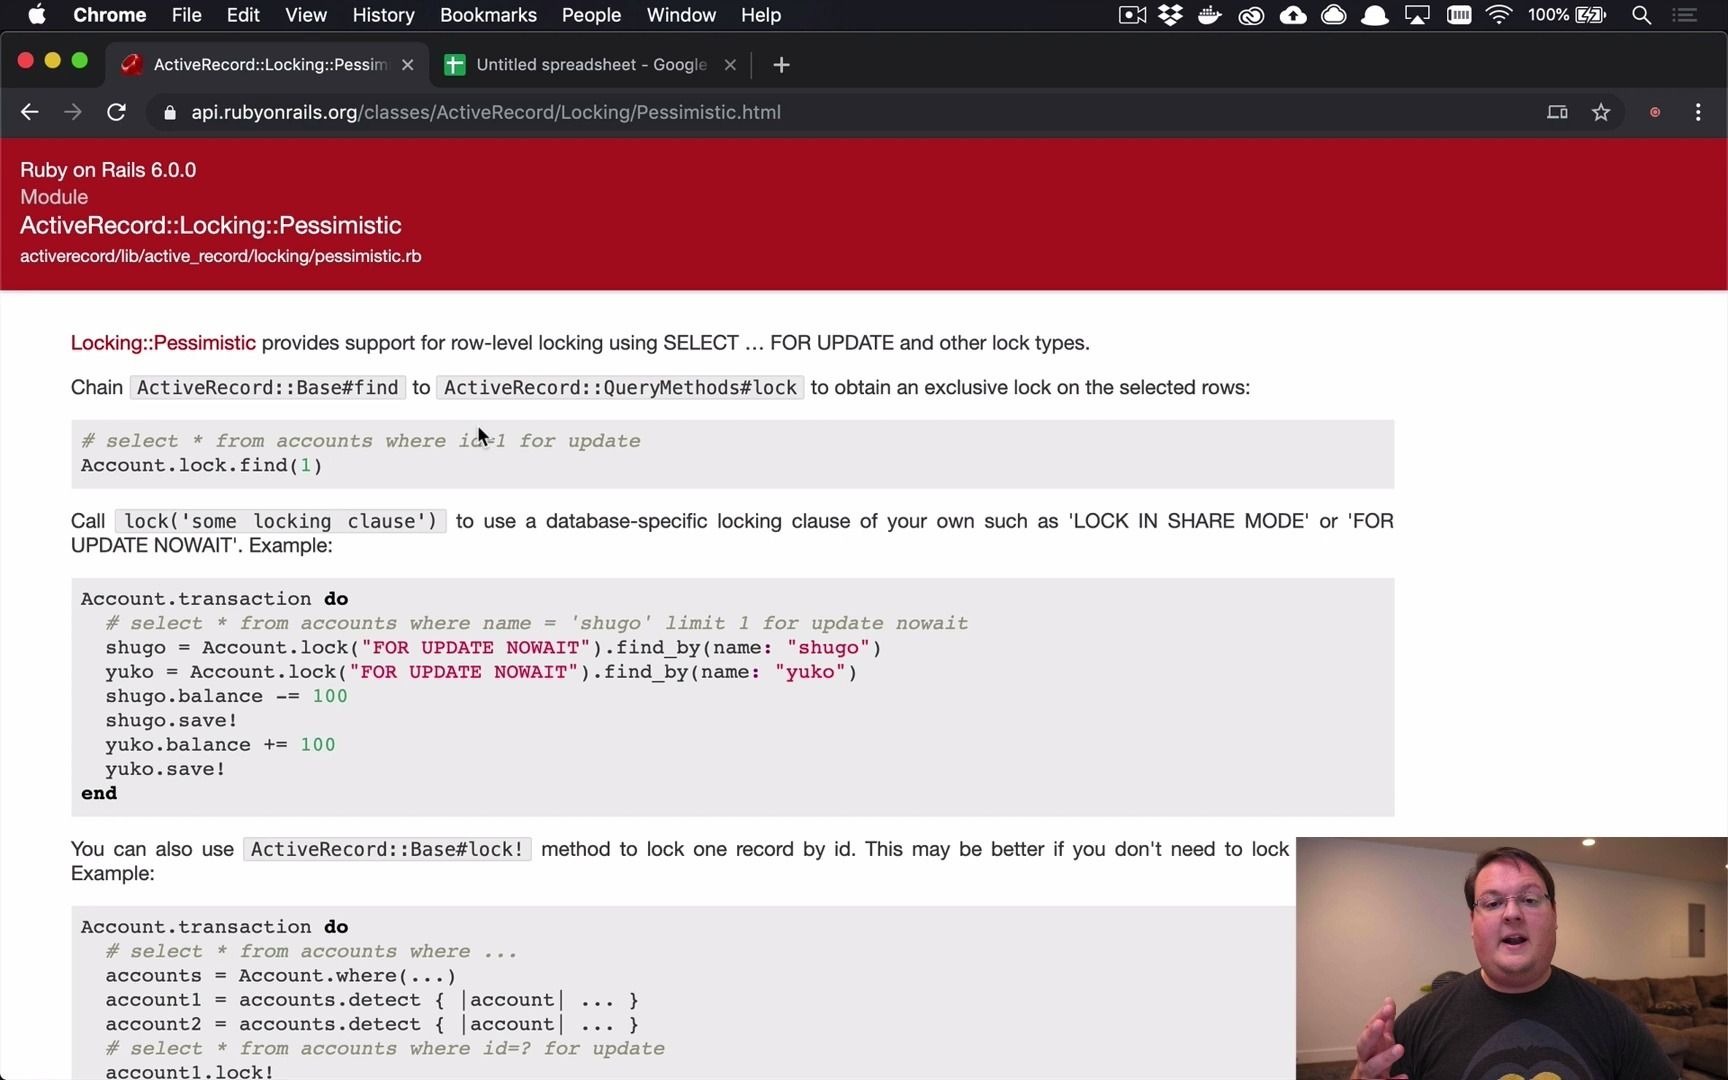The image size is (1728, 1080).
Task: Click the shugo.balance -= 100 line
Action: [226, 696]
